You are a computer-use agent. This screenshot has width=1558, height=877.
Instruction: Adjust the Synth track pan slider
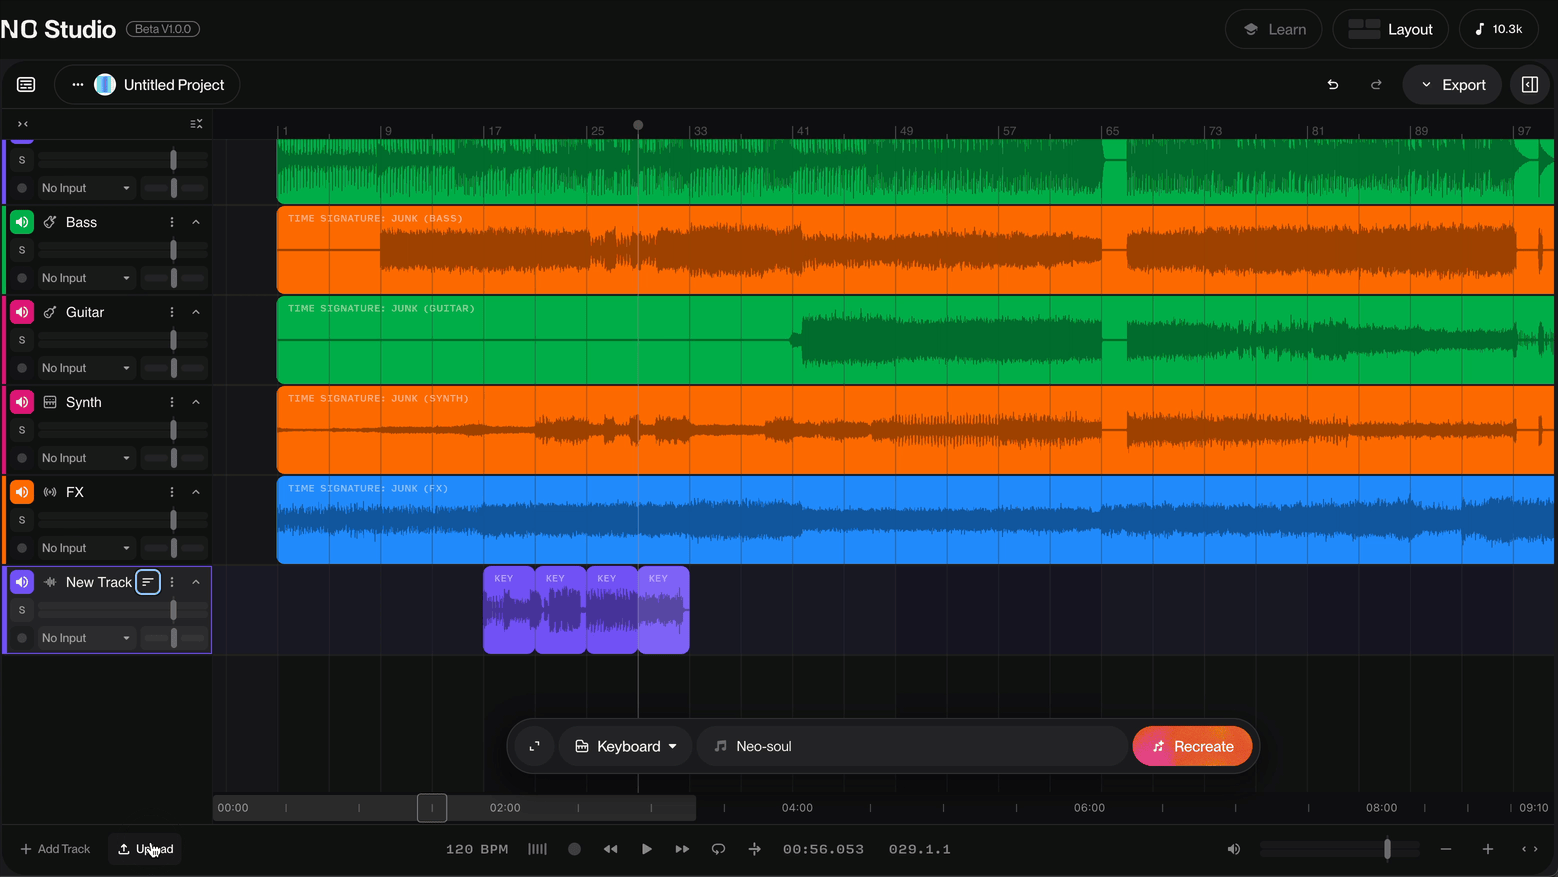174,458
